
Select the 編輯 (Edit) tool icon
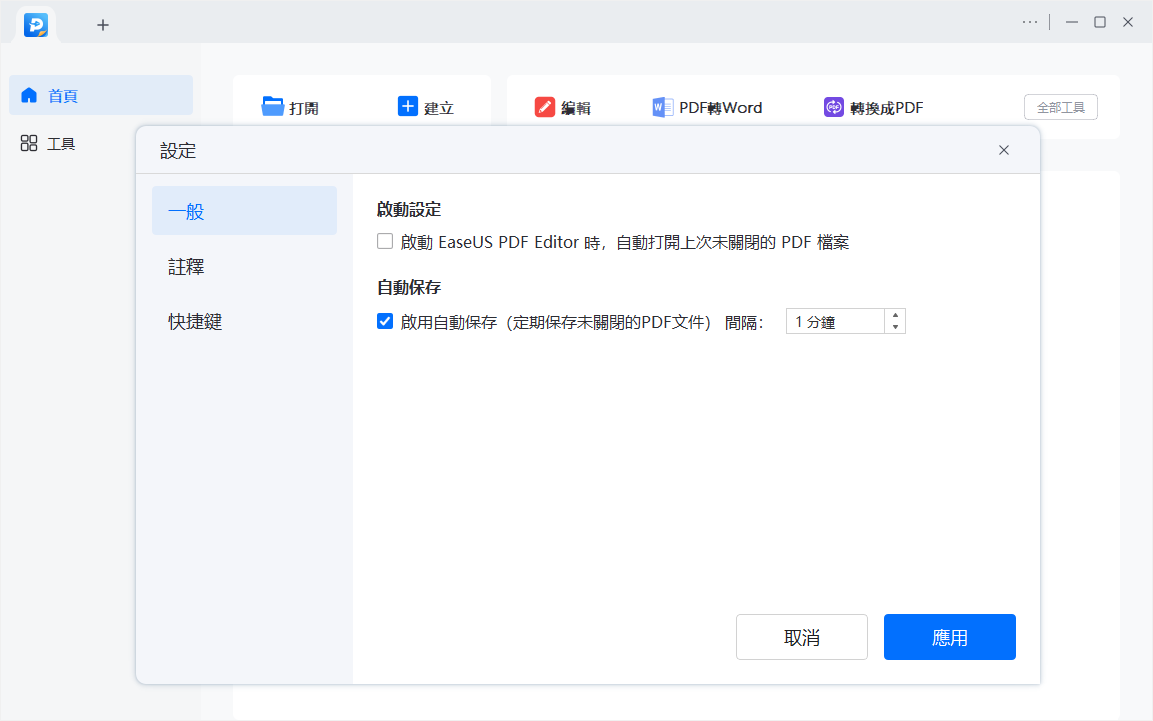coord(545,105)
